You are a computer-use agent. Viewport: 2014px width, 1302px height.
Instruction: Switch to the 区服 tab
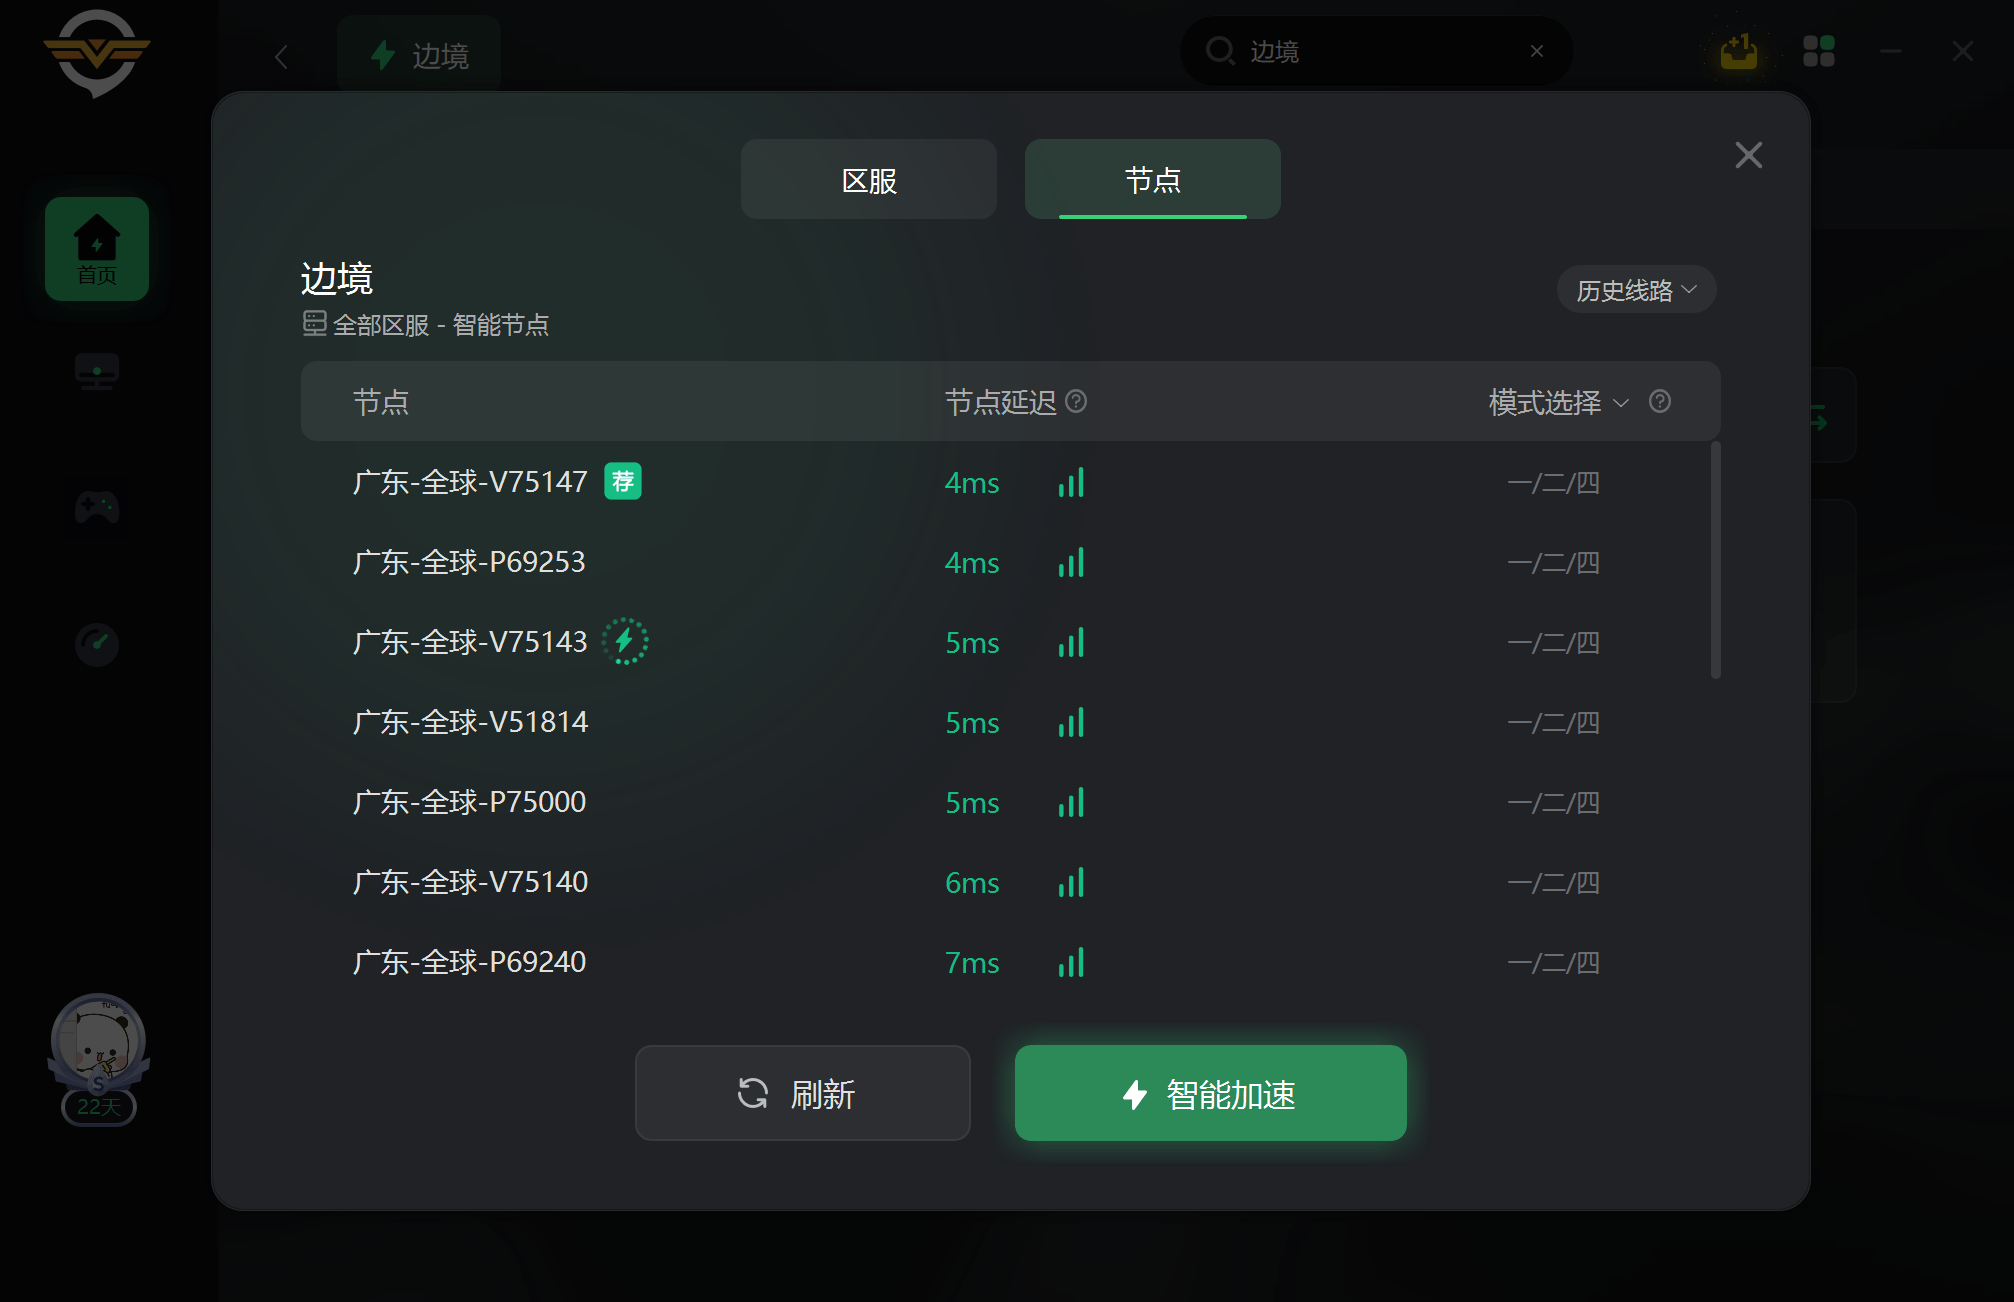tap(869, 179)
